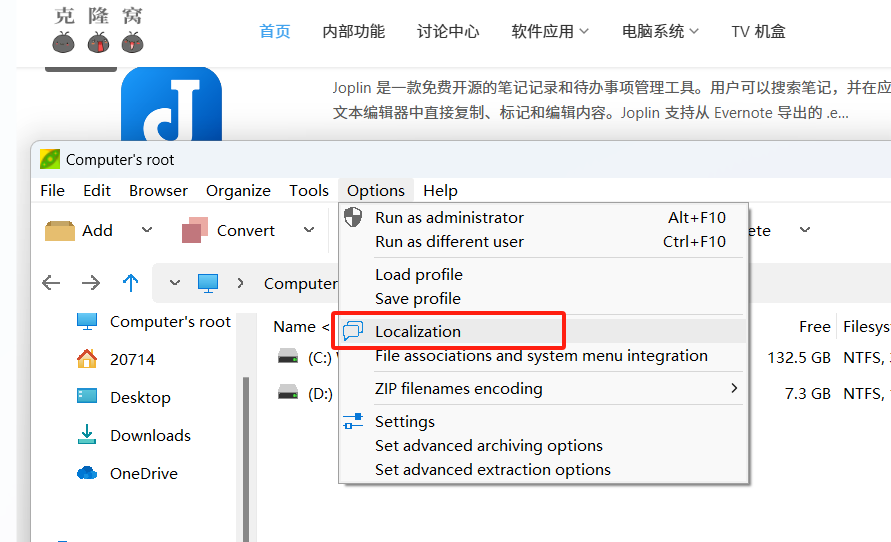
Task: Open the Organize menu
Action: tap(238, 190)
